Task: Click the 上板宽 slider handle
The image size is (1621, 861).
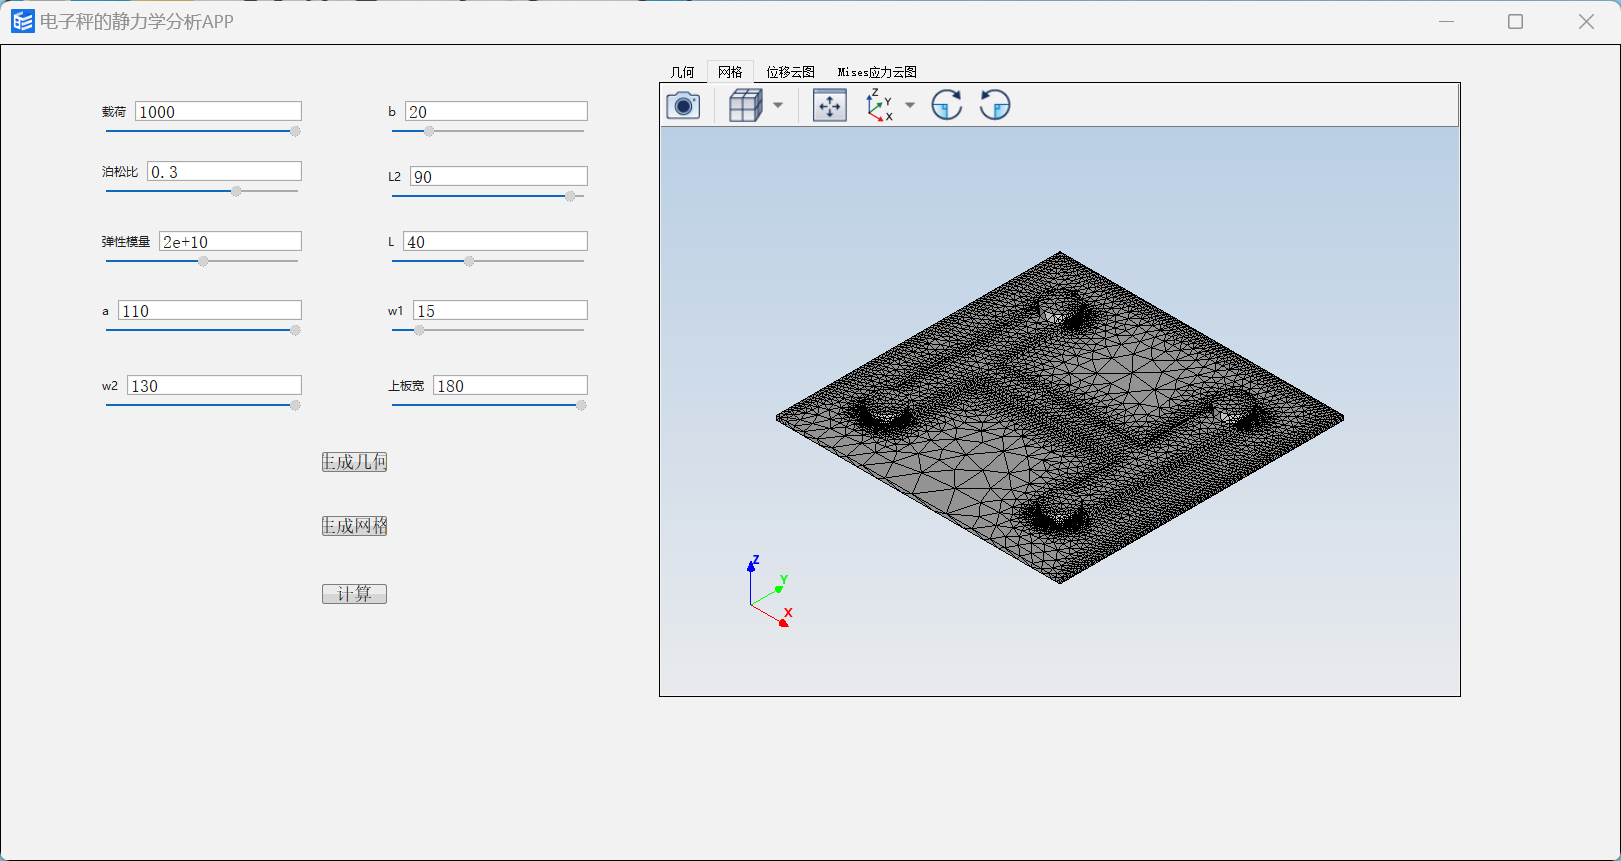Action: 581,405
